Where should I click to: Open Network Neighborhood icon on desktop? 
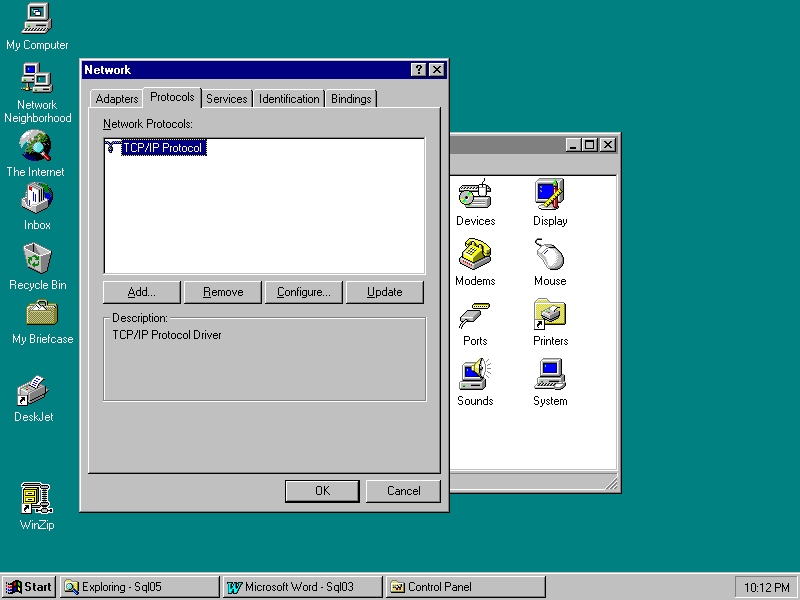click(37, 79)
